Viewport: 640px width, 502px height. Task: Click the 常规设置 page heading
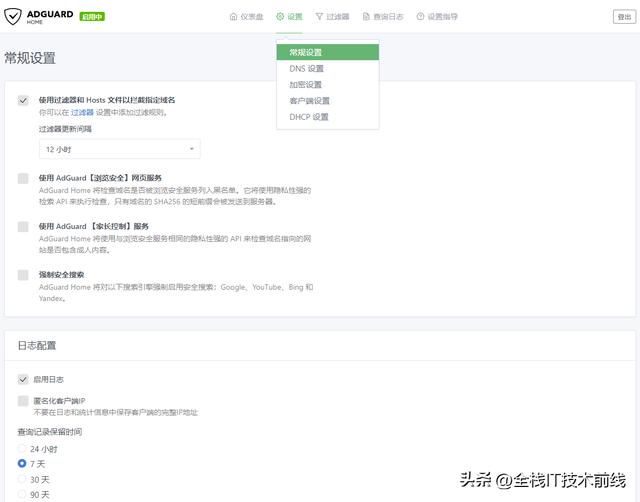click(30, 58)
